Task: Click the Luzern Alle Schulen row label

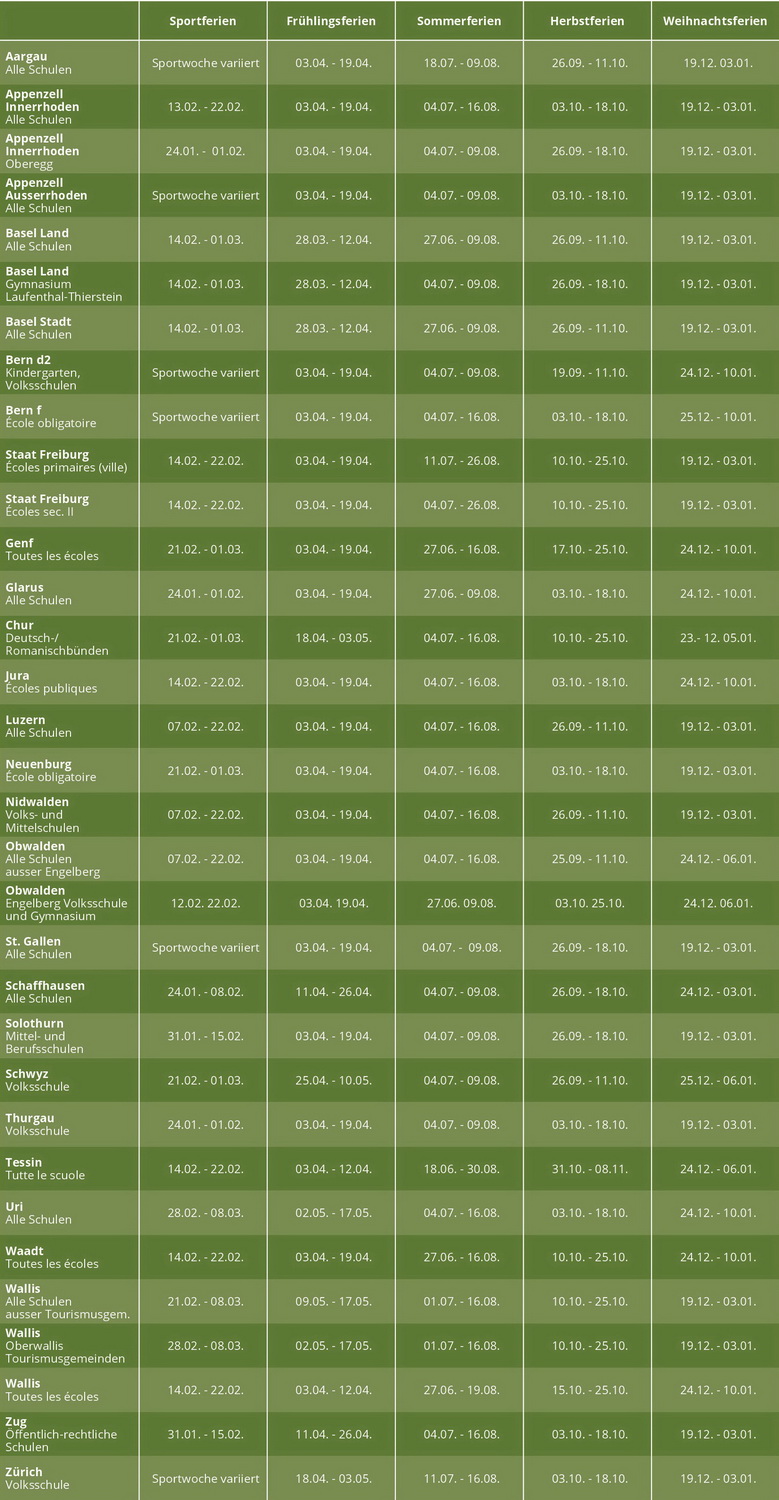Action: pos(38,726)
